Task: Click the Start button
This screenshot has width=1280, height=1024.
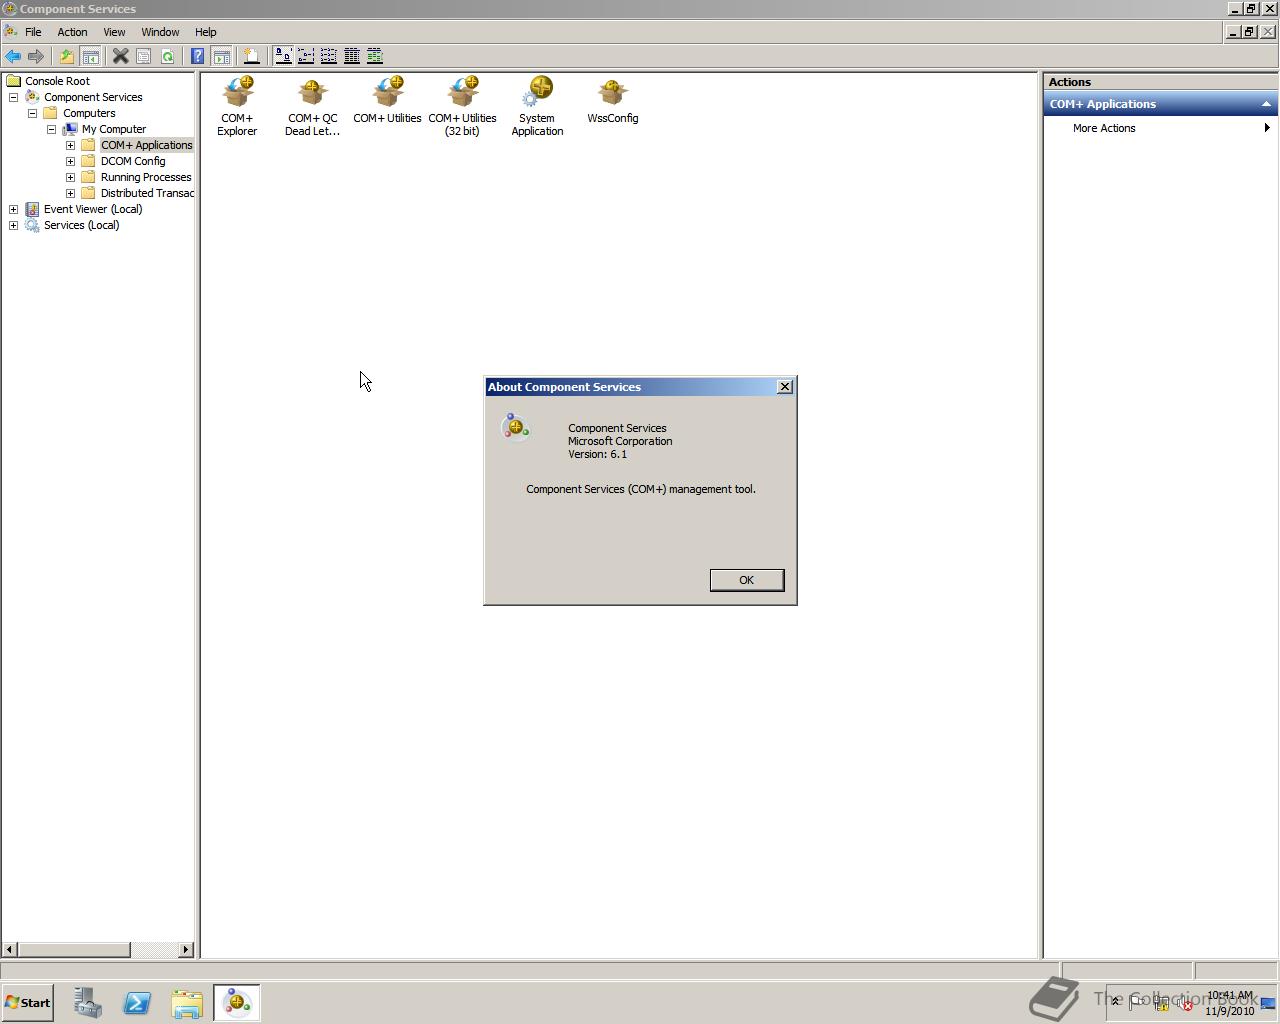Action: pos(27,1003)
